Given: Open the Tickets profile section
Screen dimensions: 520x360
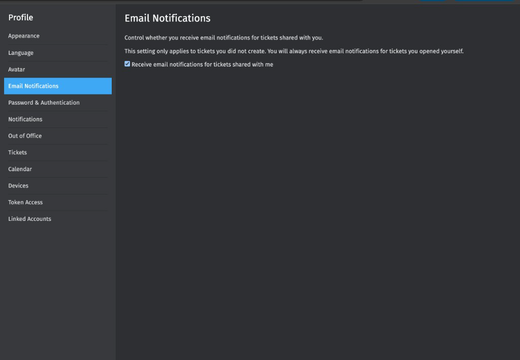Looking at the screenshot, I should point(58,152).
